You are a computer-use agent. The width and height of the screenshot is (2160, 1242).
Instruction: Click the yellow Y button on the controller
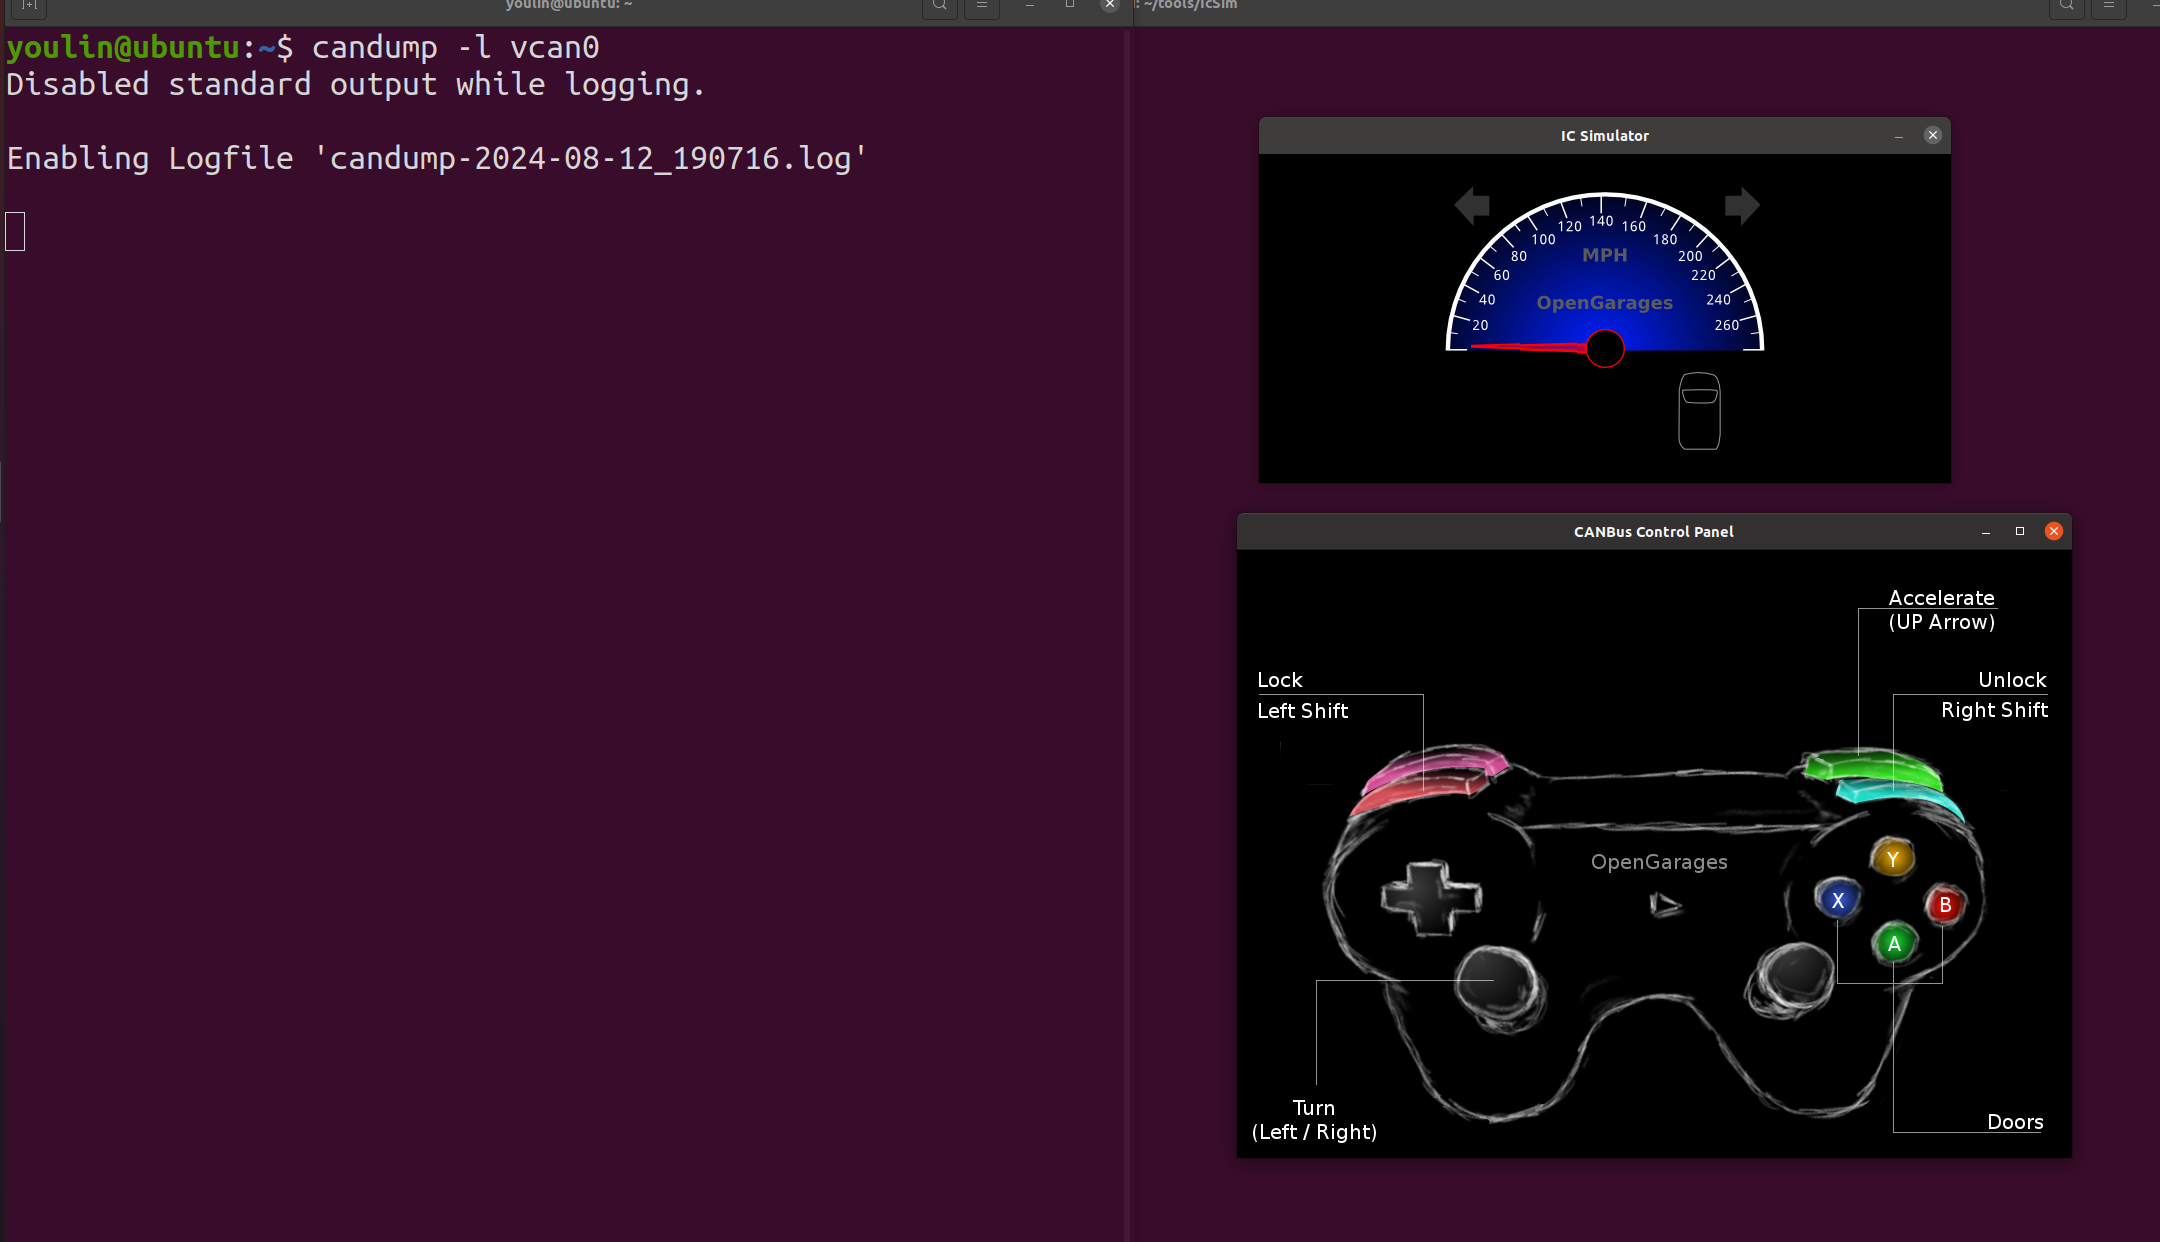(1892, 859)
